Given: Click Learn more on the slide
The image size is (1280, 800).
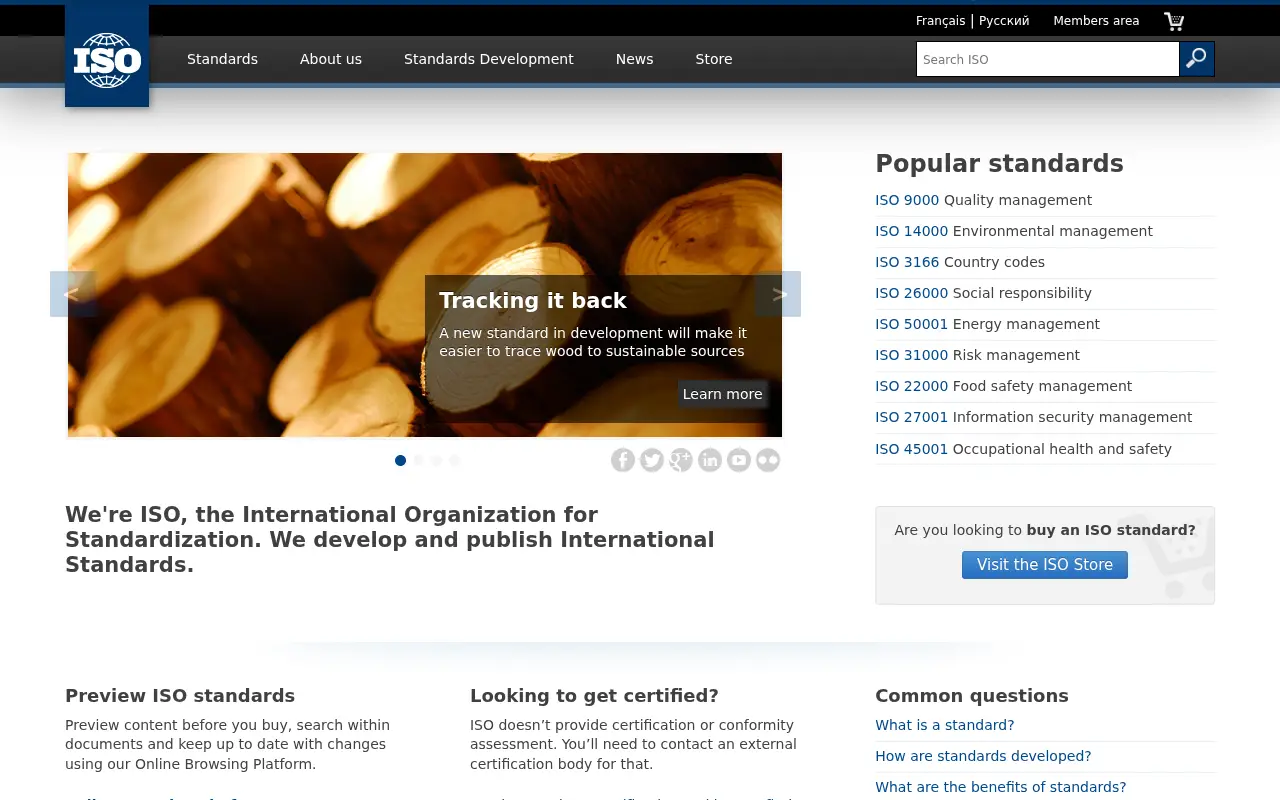Looking at the screenshot, I should pos(722,394).
